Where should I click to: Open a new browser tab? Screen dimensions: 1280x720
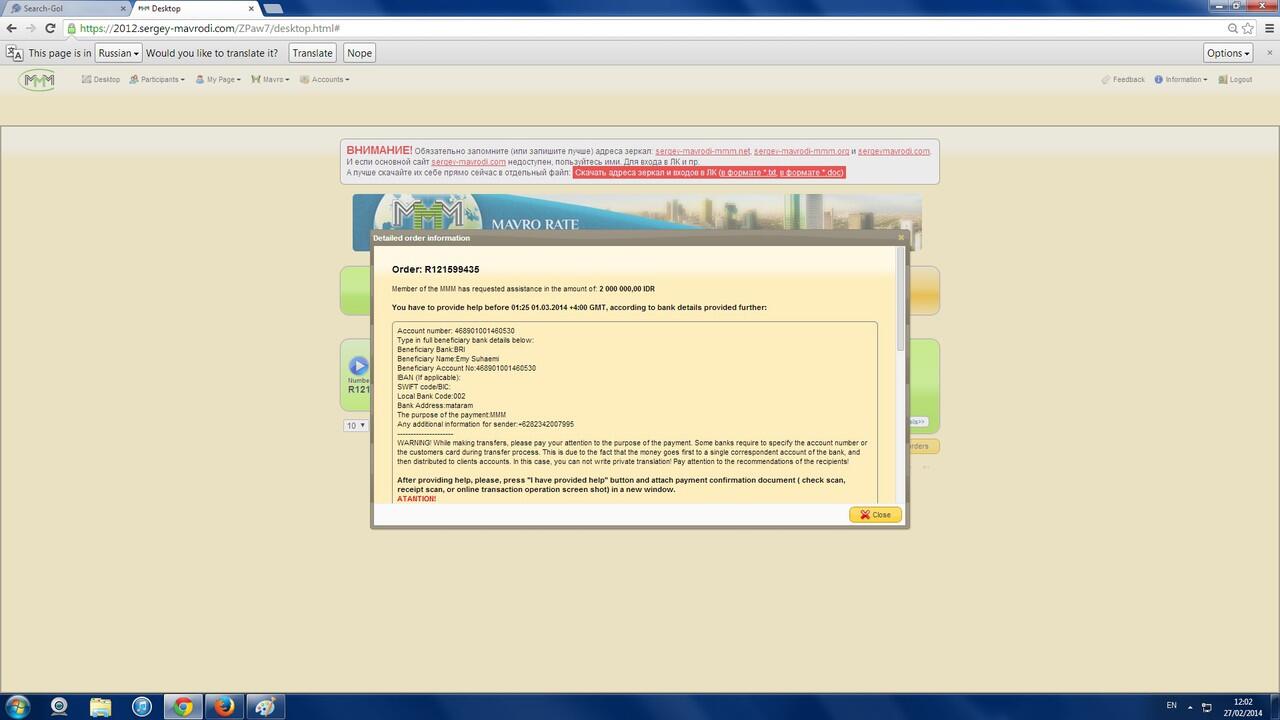(x=271, y=8)
